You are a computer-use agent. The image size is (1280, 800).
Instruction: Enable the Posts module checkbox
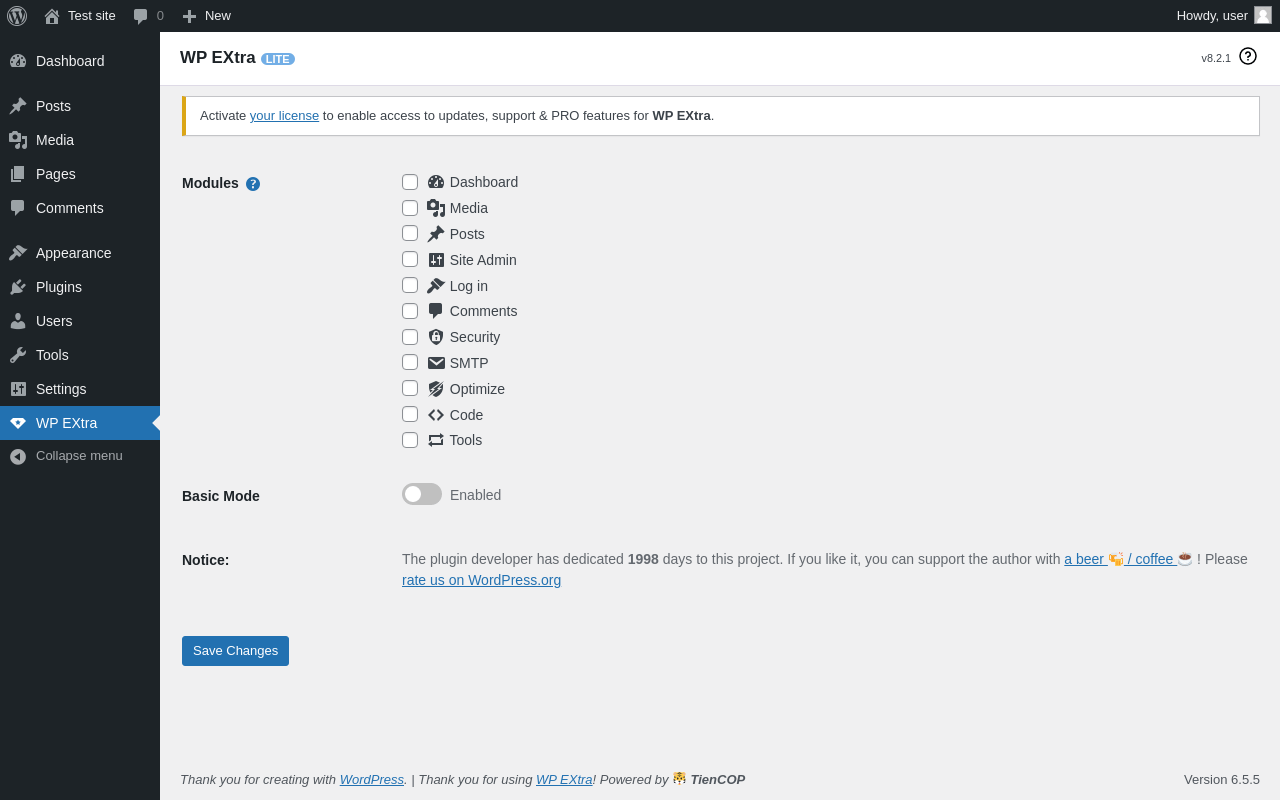(410, 233)
